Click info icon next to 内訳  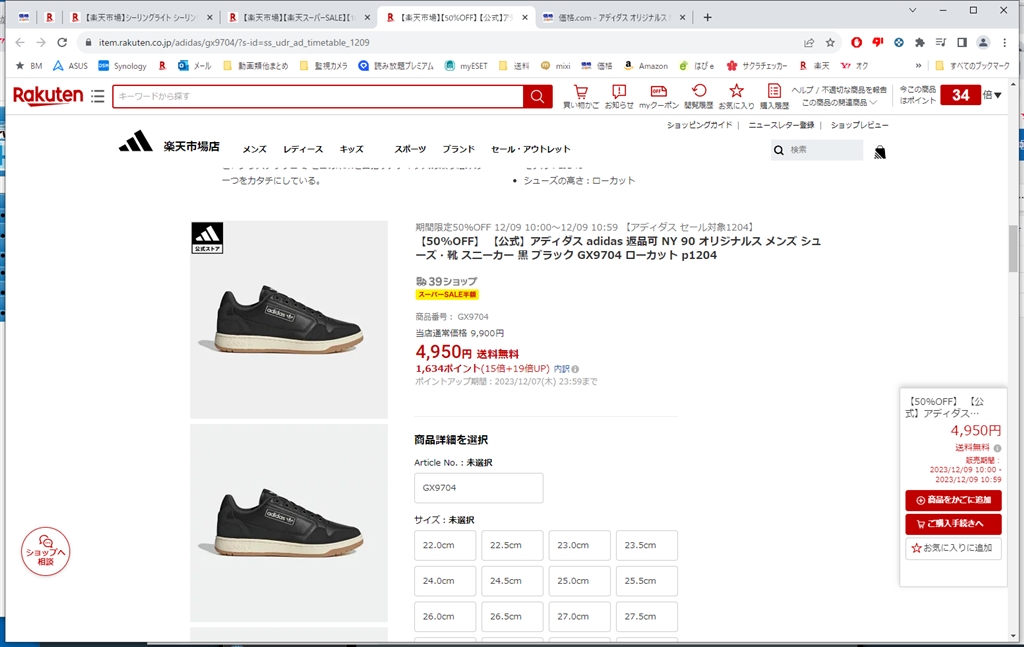coord(575,369)
